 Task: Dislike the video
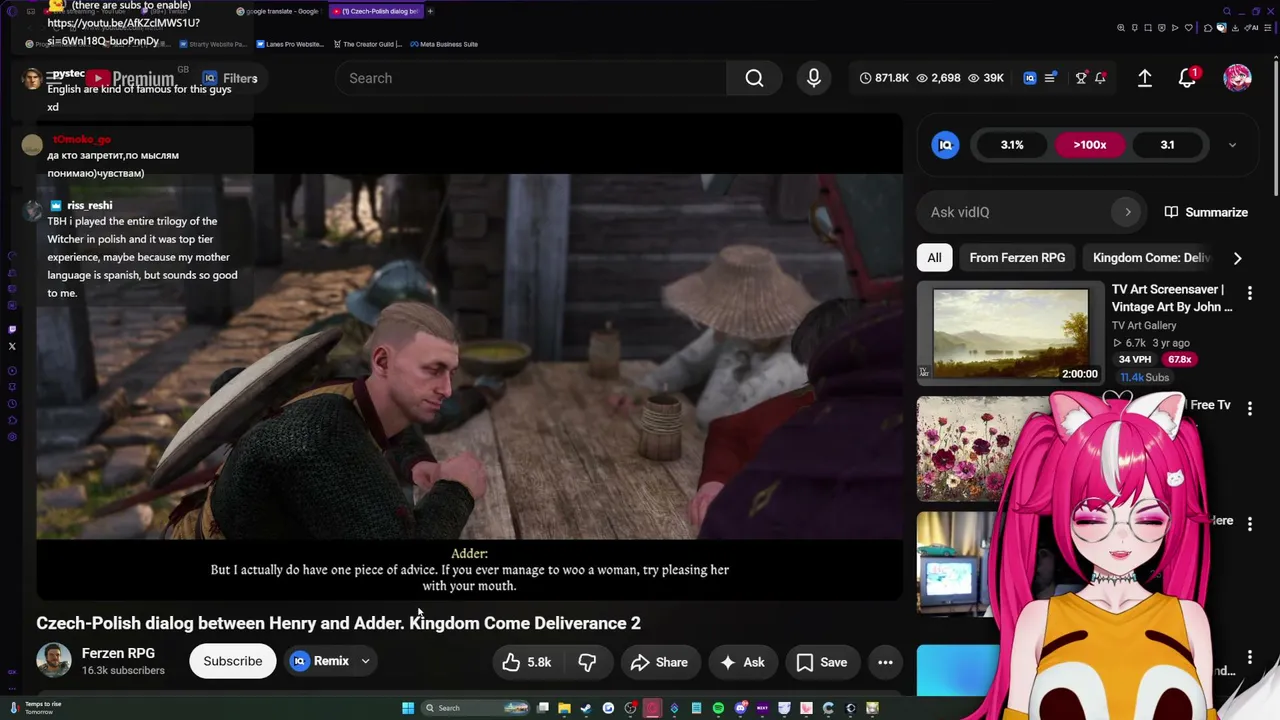point(587,662)
